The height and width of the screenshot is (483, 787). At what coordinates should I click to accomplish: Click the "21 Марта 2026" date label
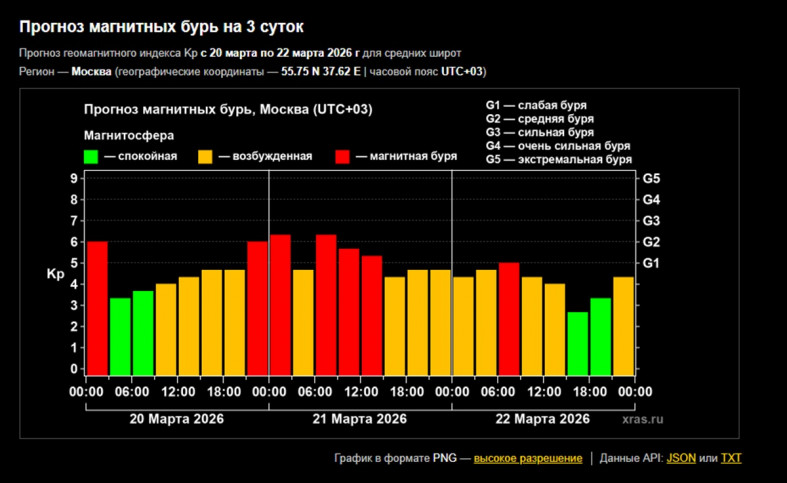tap(360, 418)
